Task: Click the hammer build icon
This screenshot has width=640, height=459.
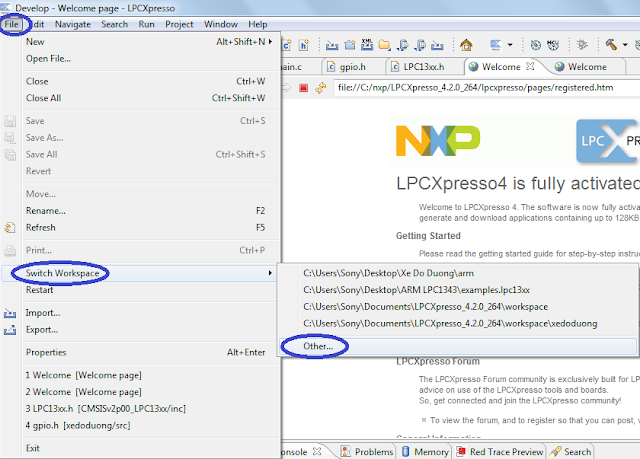Action: coord(611,44)
